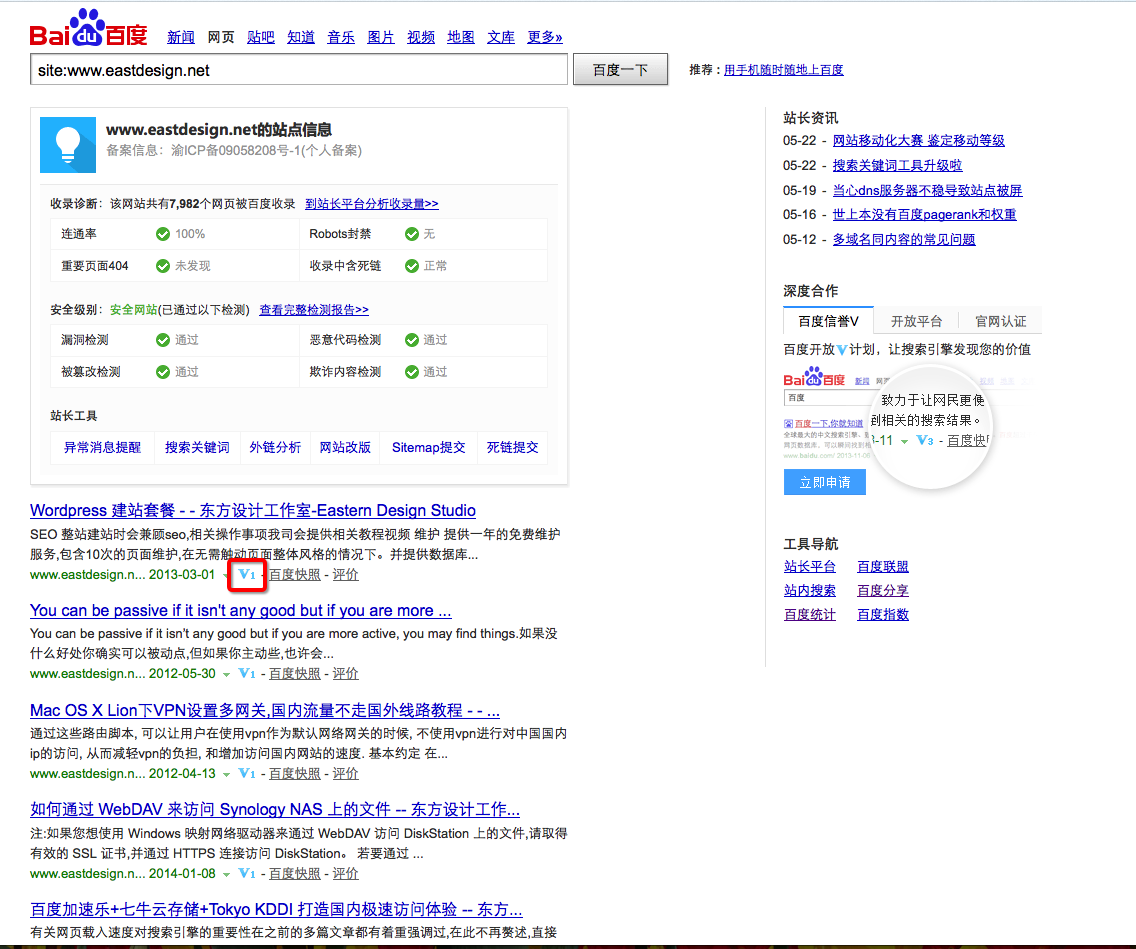
Task: Open 百度统计 in 工具导航
Action: [810, 615]
